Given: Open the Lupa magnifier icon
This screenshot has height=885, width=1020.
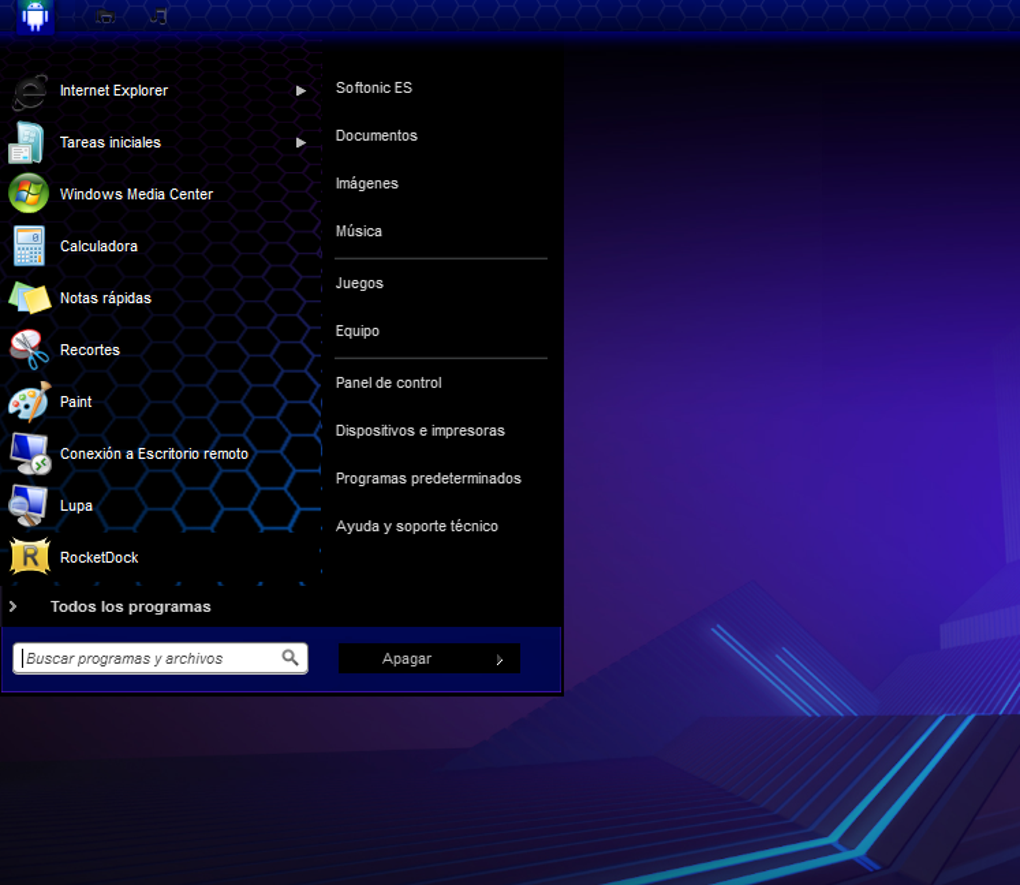Looking at the screenshot, I should 28,506.
